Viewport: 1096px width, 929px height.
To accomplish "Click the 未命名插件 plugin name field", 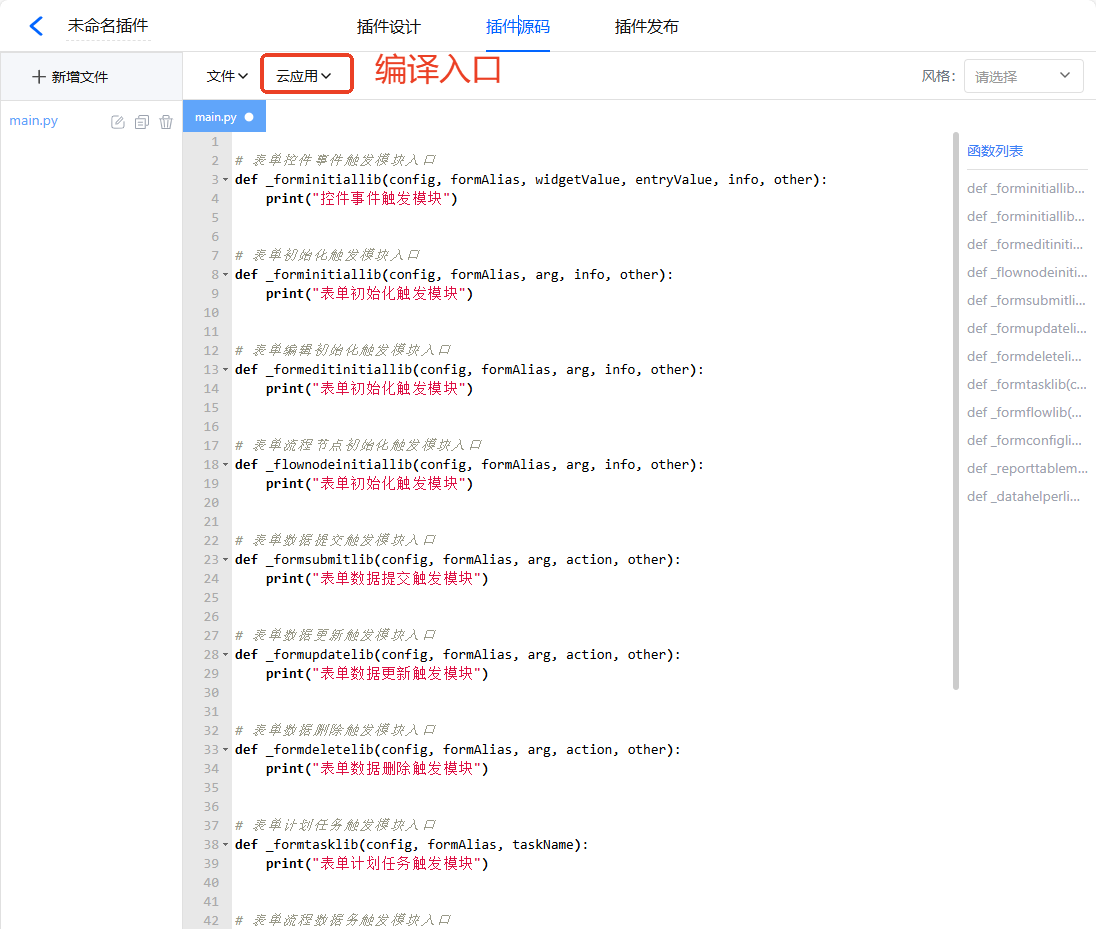I will click(107, 27).
